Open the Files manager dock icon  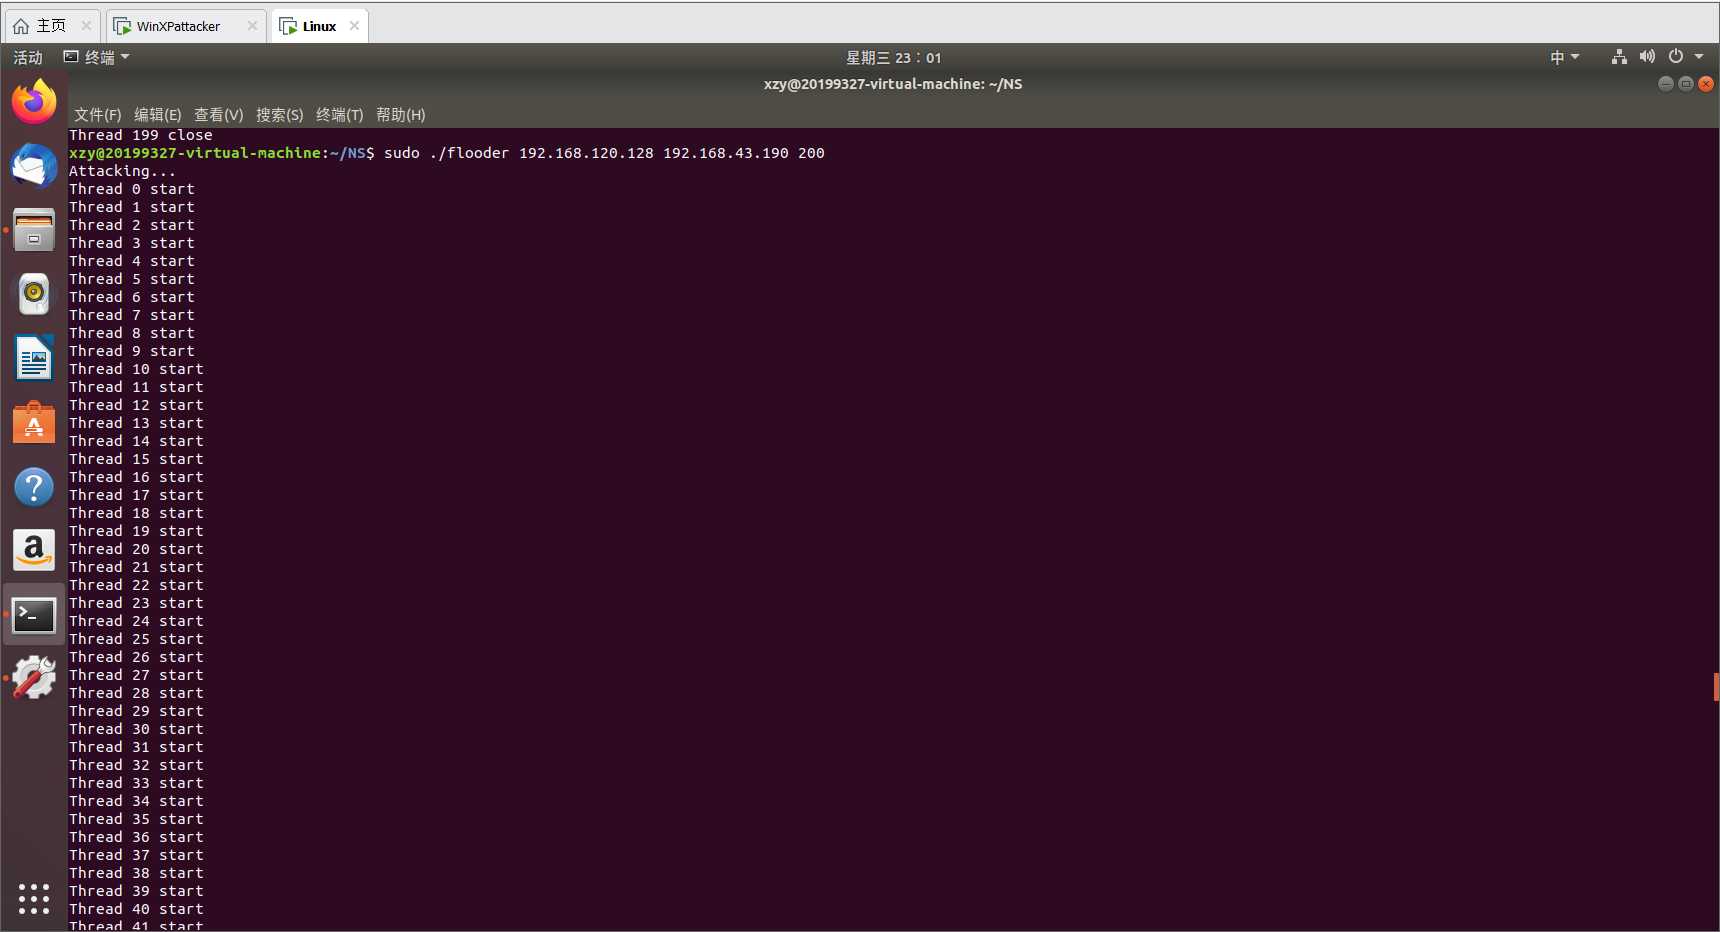34,230
